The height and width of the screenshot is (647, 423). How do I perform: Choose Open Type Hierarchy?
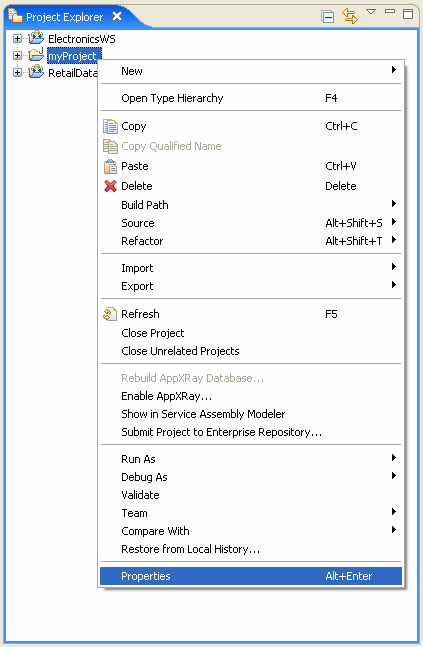(x=251, y=98)
